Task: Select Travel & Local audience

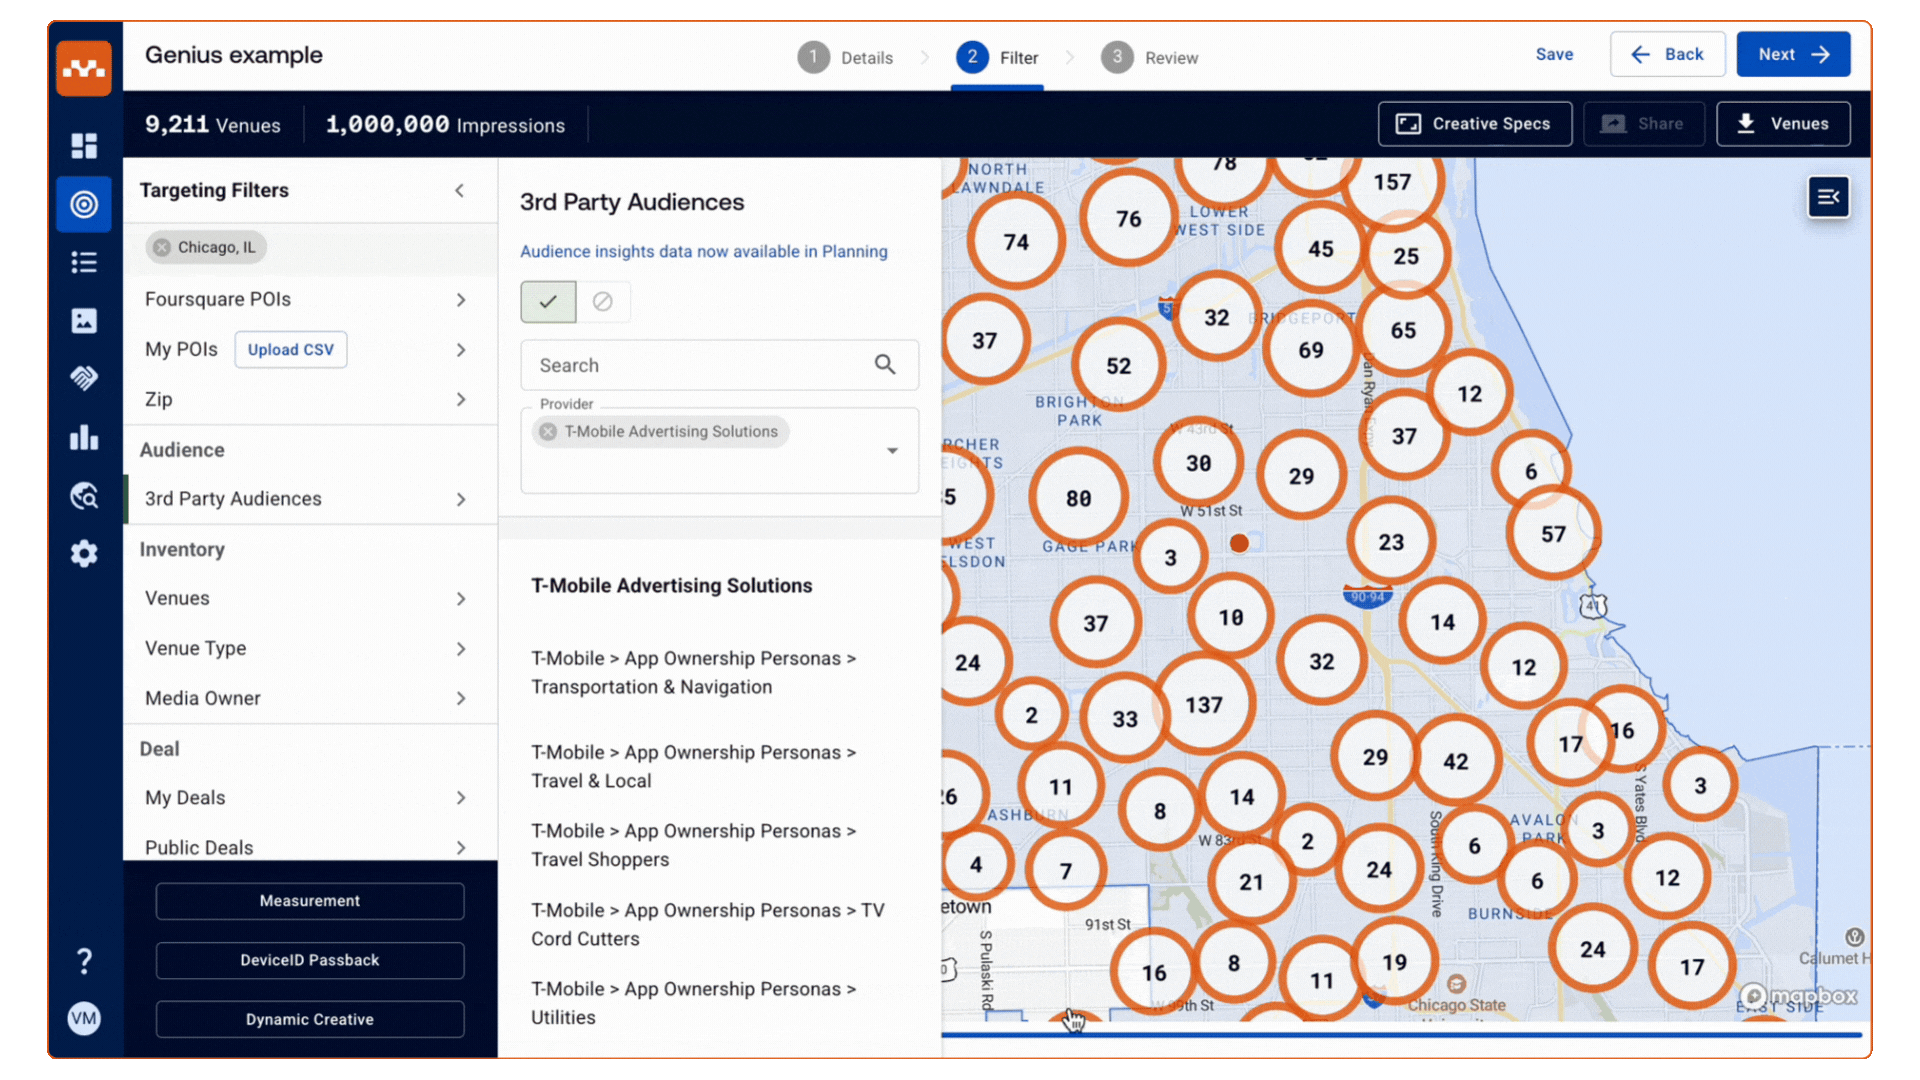Action: (694, 767)
